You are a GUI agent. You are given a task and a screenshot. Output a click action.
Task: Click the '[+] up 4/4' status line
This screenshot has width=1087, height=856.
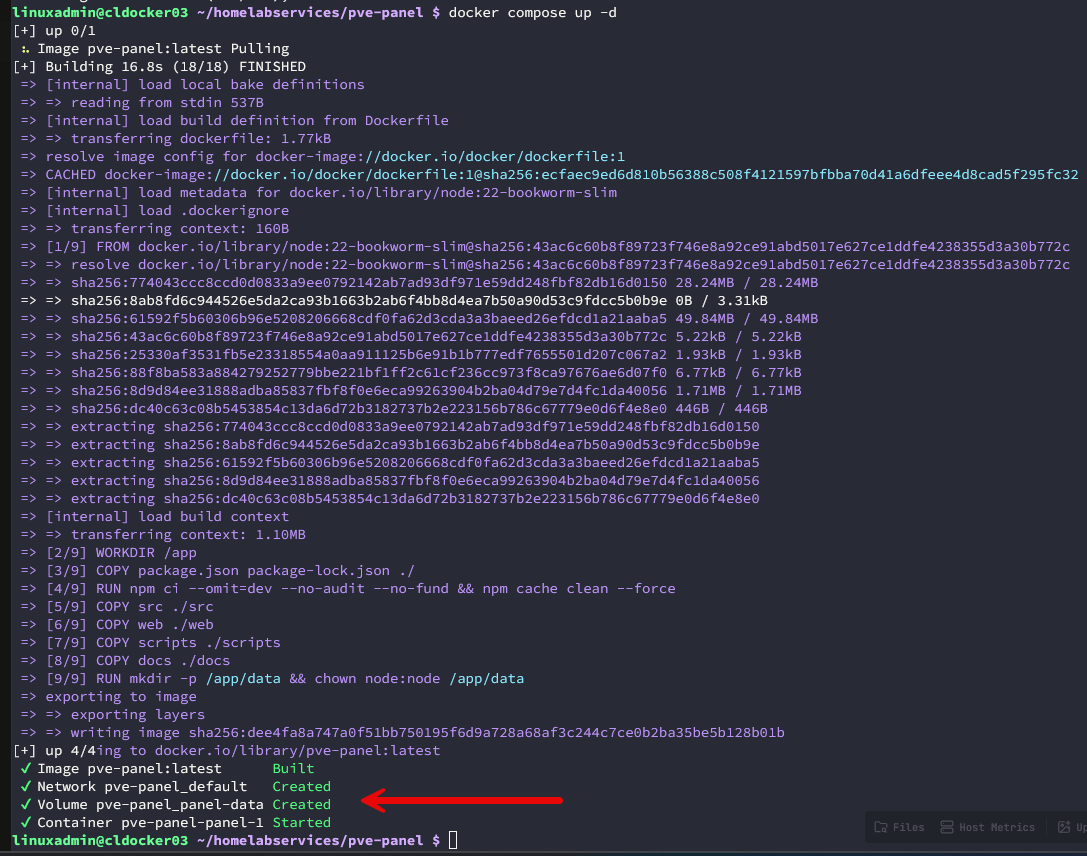[x=226, y=751]
